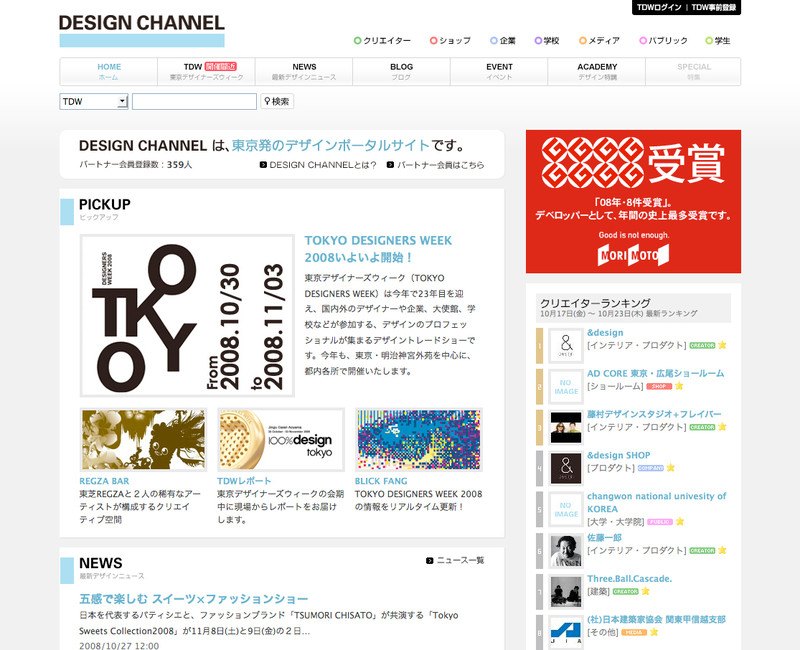Click the star icon beside Three.Ball.Cascade.
800x650 pixels.
(x=645, y=591)
